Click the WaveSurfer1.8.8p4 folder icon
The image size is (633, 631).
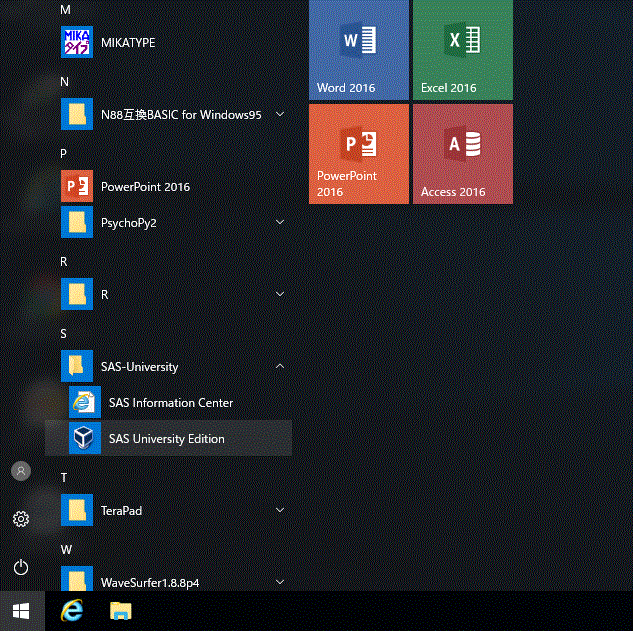(x=77, y=579)
